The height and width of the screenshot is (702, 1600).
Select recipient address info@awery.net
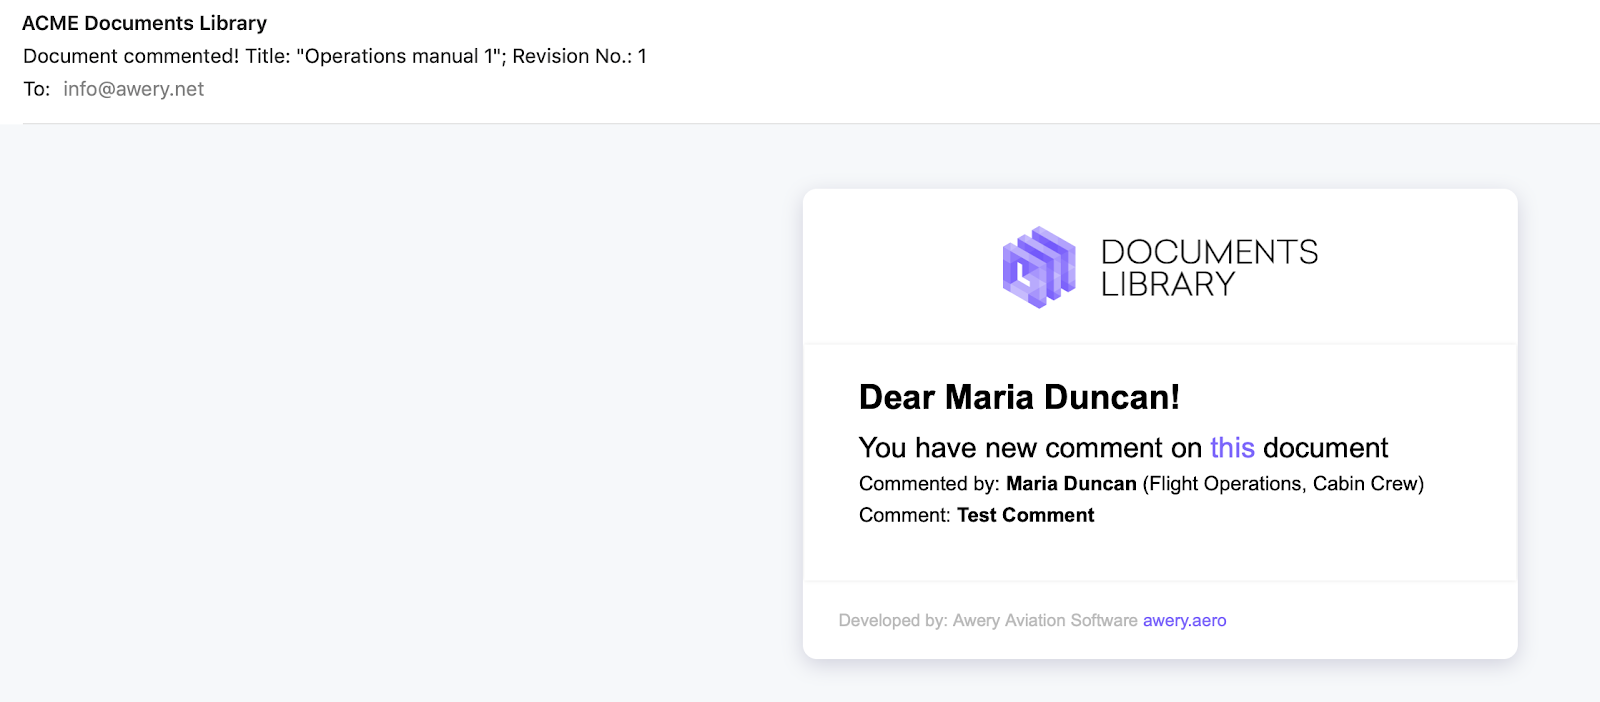pyautogui.click(x=133, y=89)
